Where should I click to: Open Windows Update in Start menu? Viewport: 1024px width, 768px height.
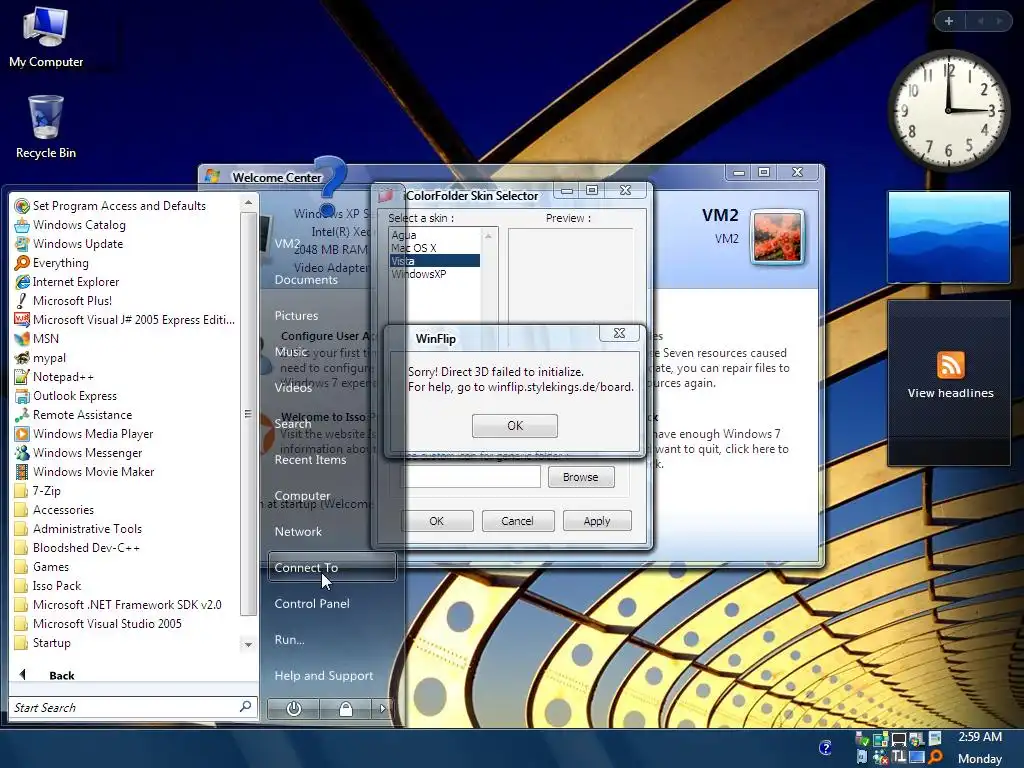[x=69, y=244]
